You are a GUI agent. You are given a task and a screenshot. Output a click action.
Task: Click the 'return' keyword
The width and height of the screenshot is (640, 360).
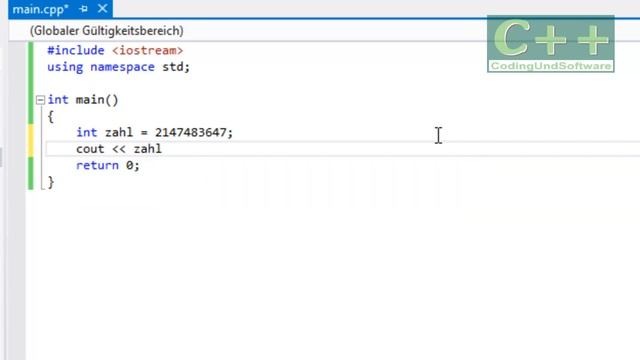[x=97, y=165]
